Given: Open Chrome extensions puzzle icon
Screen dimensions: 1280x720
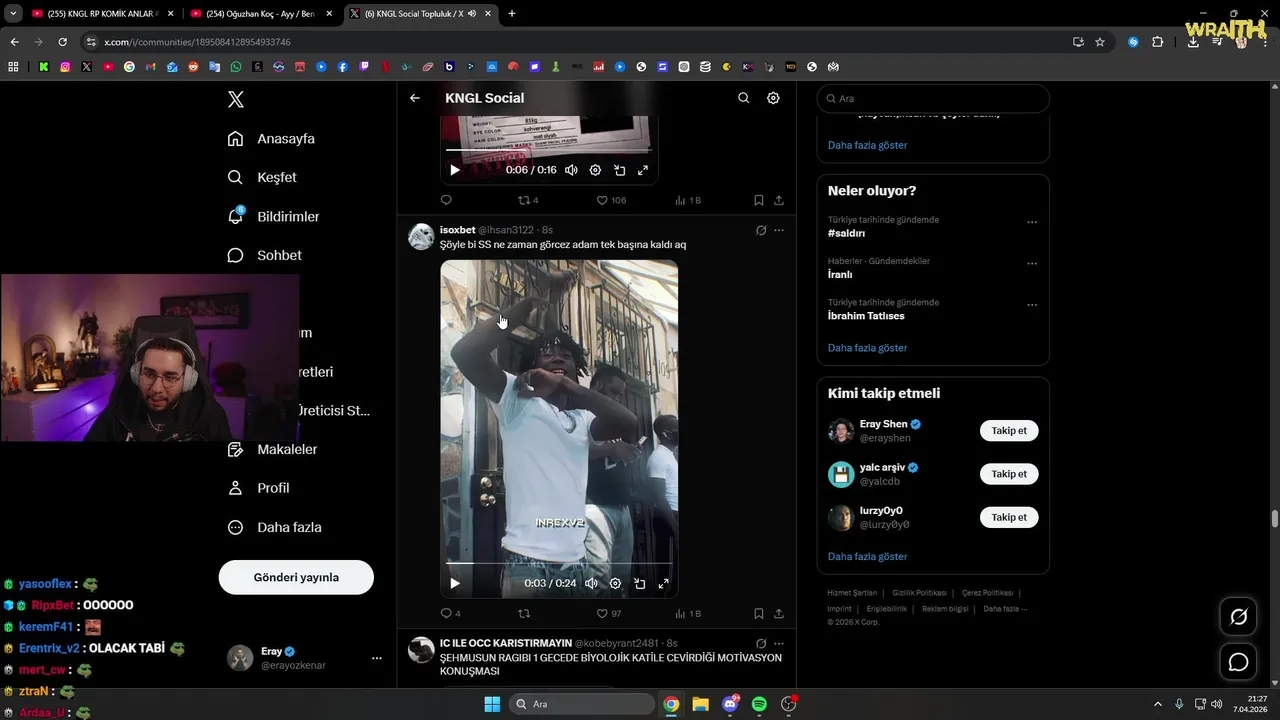Looking at the screenshot, I should tap(1158, 42).
